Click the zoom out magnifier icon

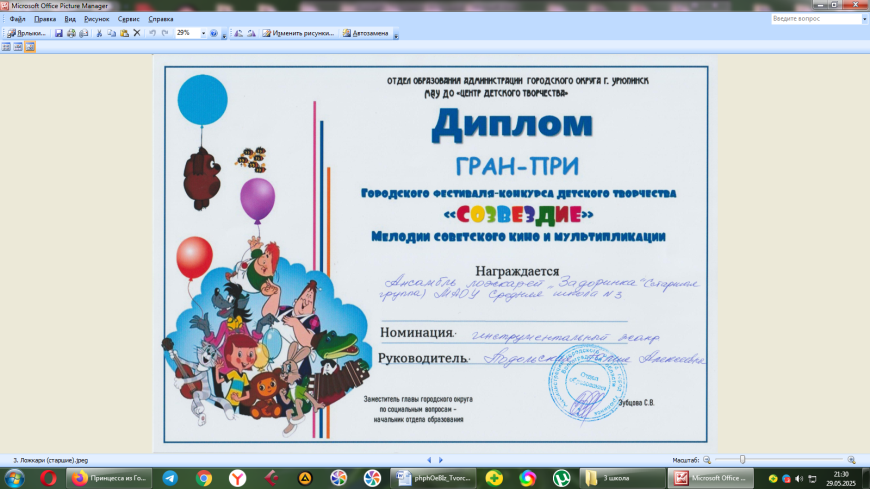coord(707,460)
